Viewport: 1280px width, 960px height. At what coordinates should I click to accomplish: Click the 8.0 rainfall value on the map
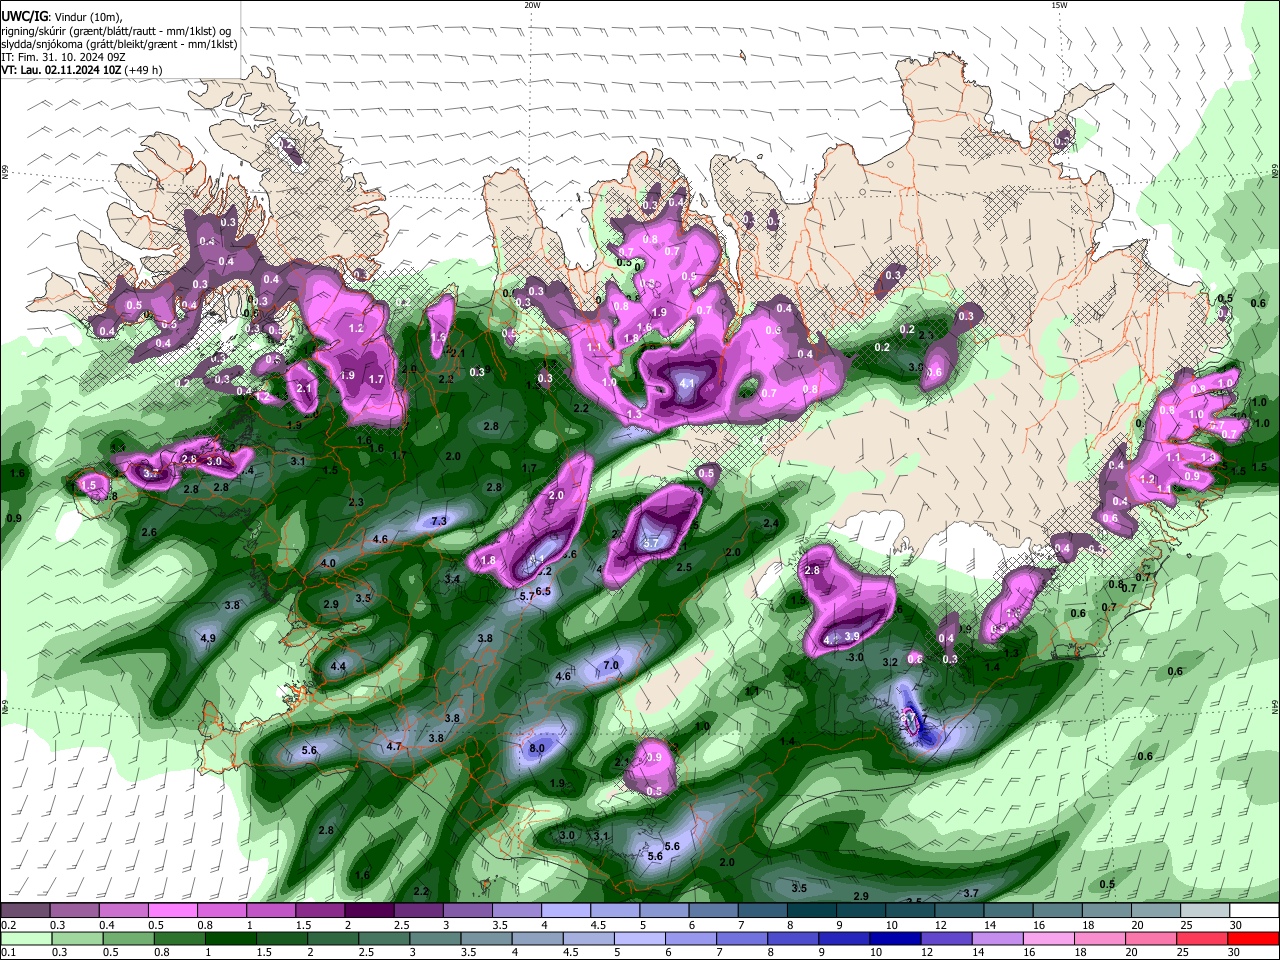pos(536,748)
